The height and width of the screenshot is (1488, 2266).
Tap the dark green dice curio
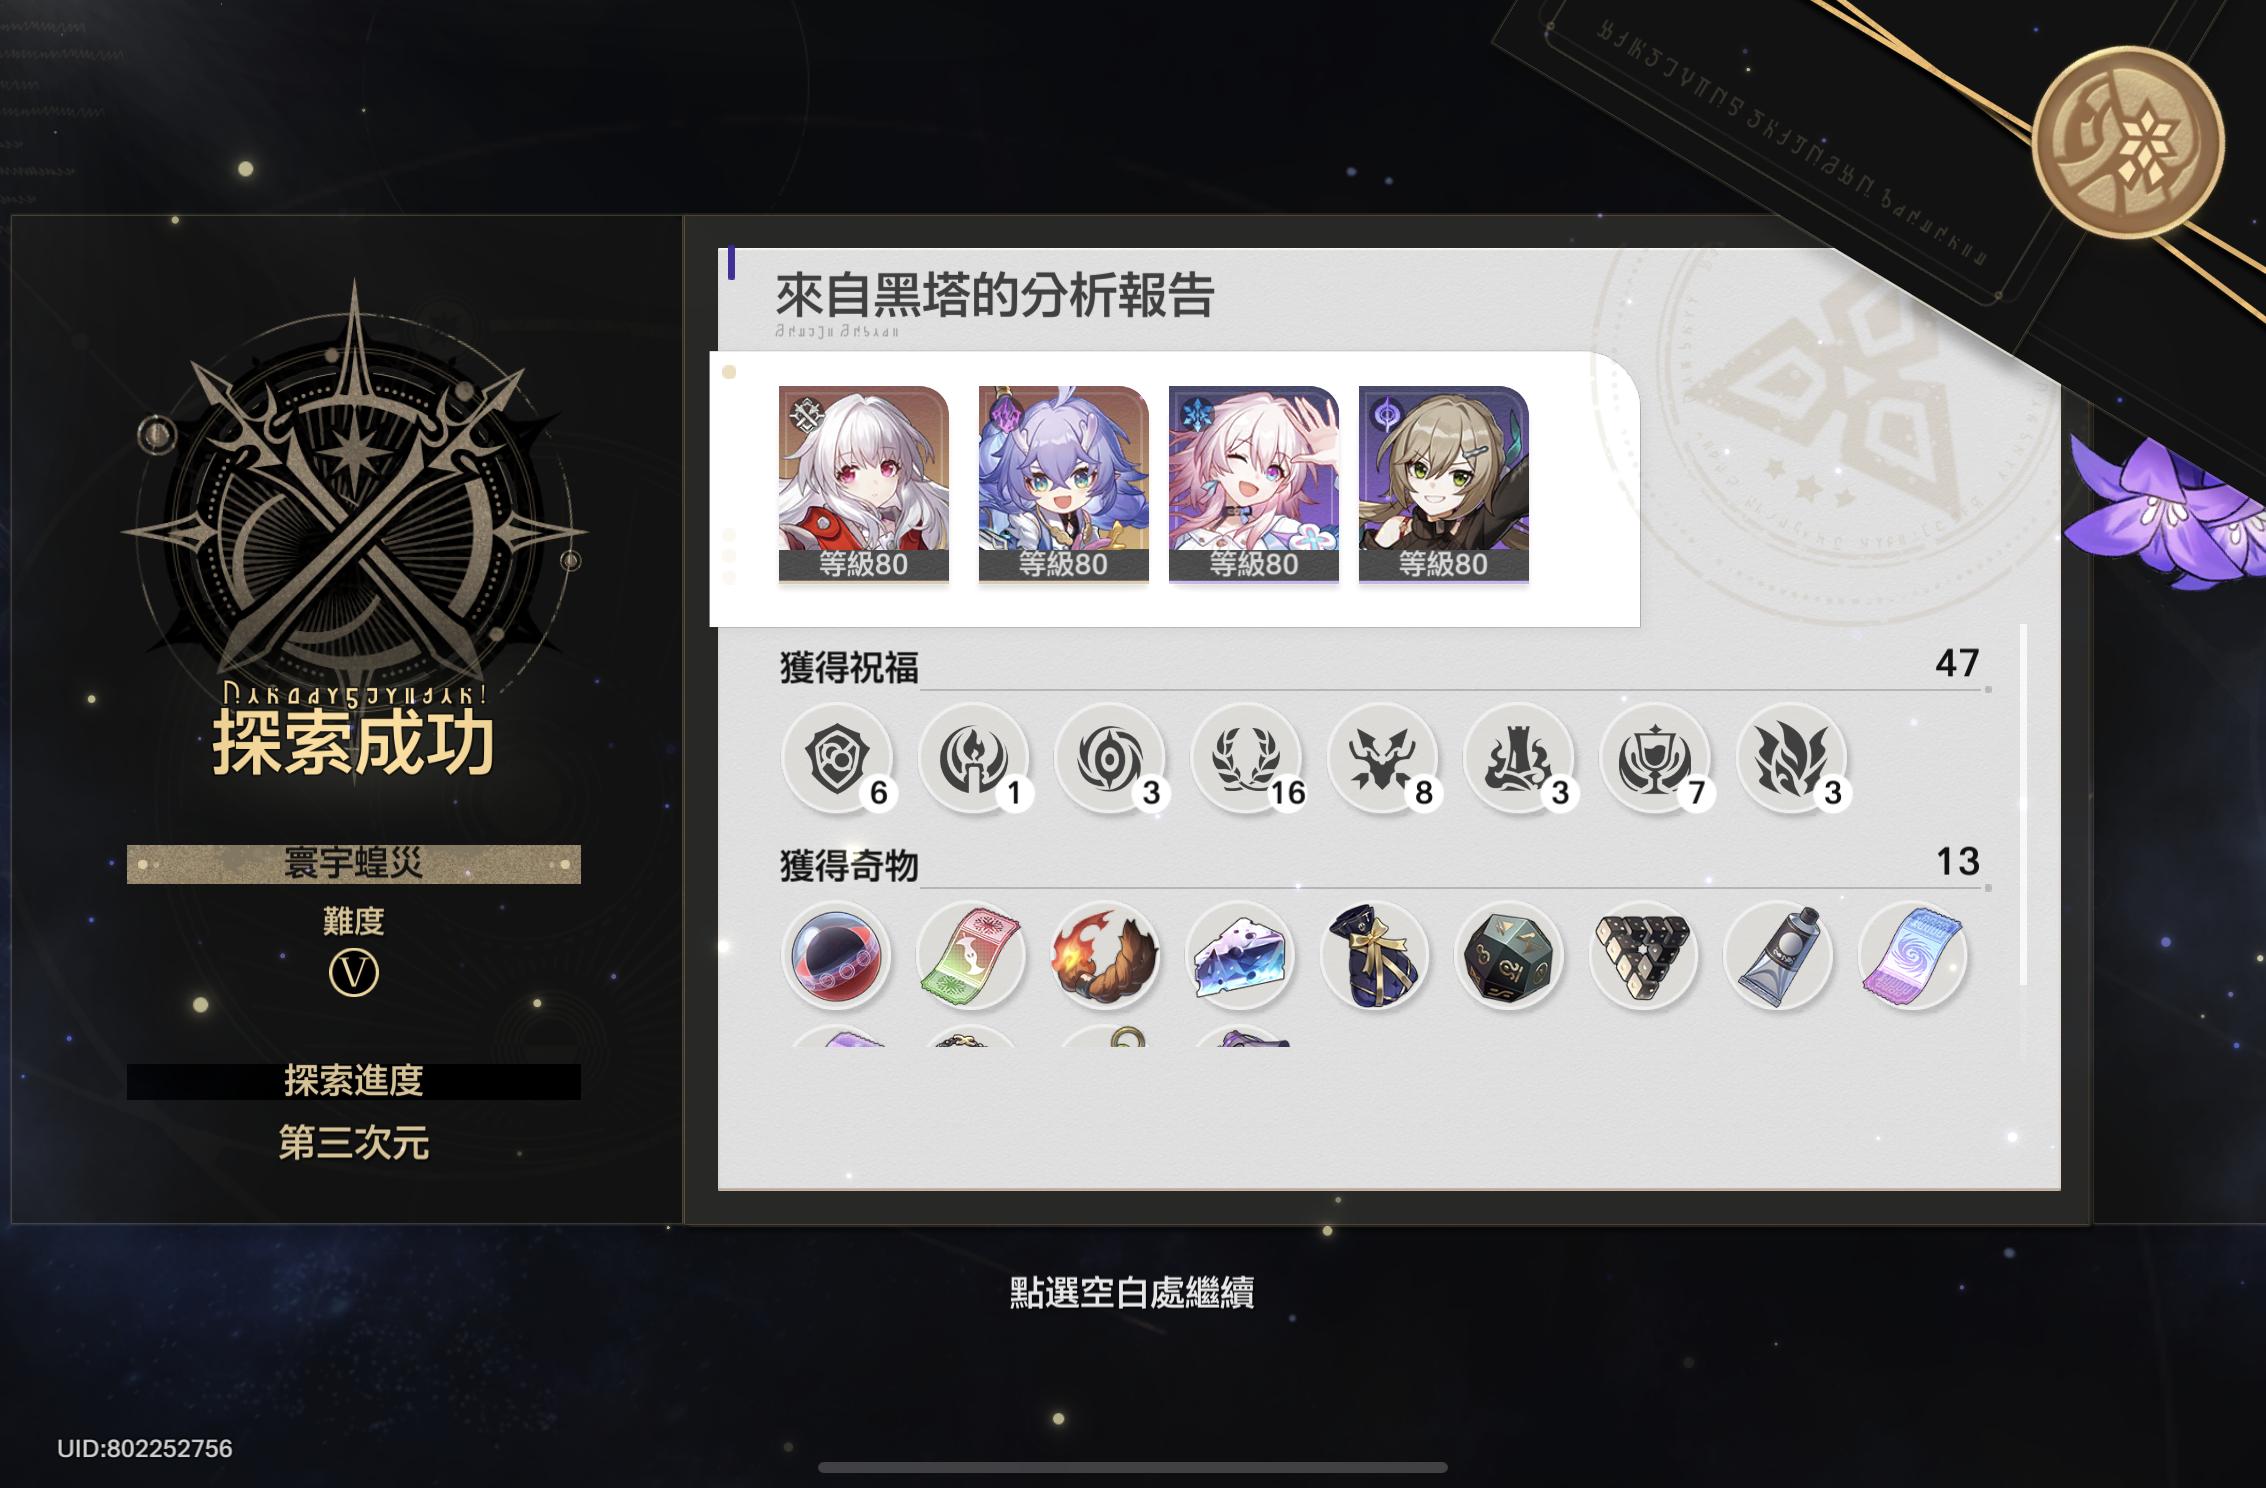click(x=1509, y=955)
